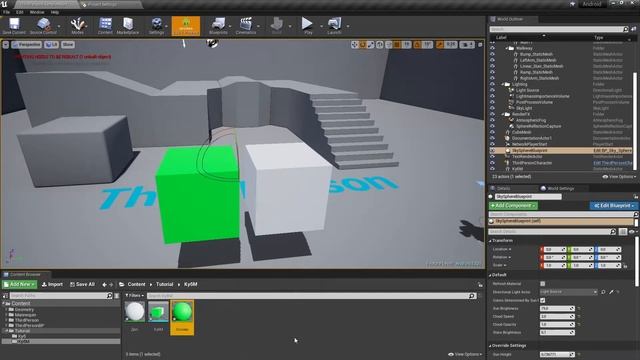Open the Lit view mode dropdown

[51, 44]
